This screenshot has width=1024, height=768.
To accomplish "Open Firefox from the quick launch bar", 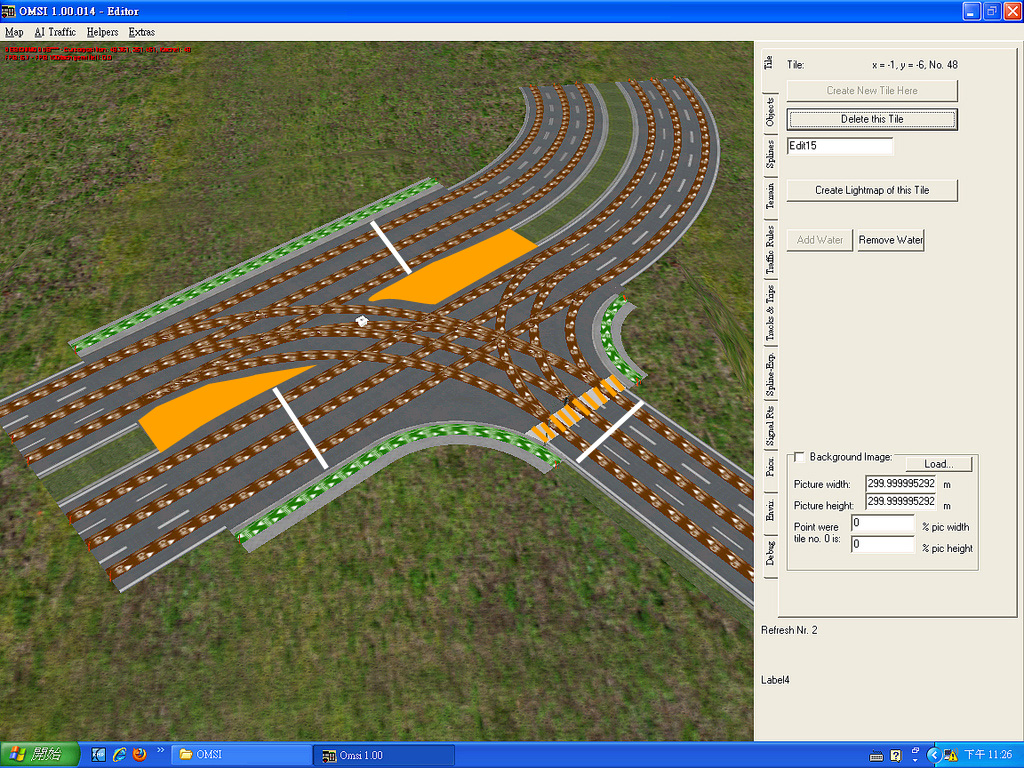I will 139,754.
